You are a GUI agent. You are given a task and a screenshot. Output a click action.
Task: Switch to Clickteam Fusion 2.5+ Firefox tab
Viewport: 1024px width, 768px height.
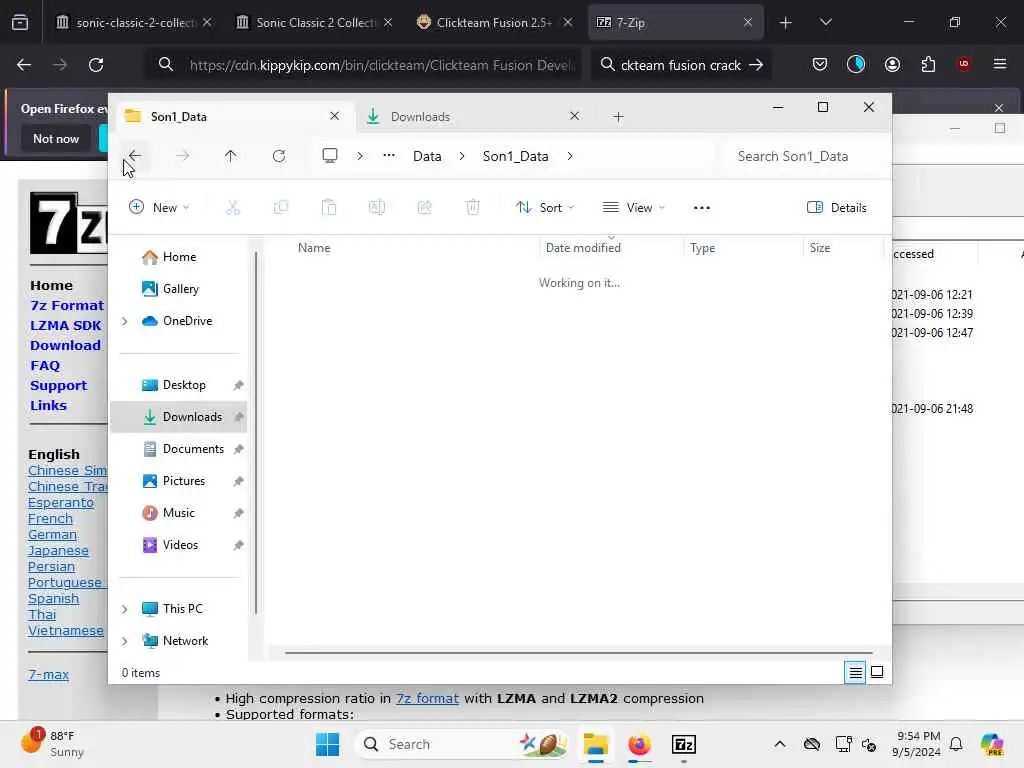click(x=494, y=22)
